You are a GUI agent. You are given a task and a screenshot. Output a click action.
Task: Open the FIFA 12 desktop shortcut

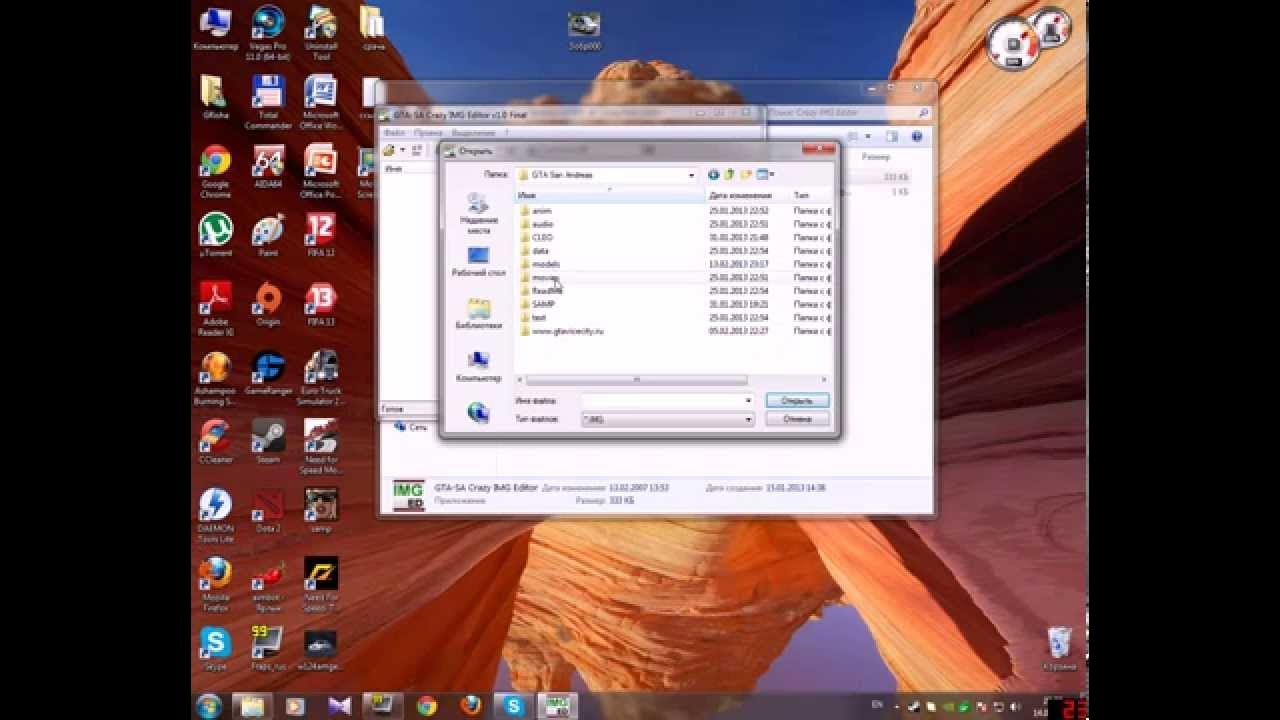coord(321,236)
